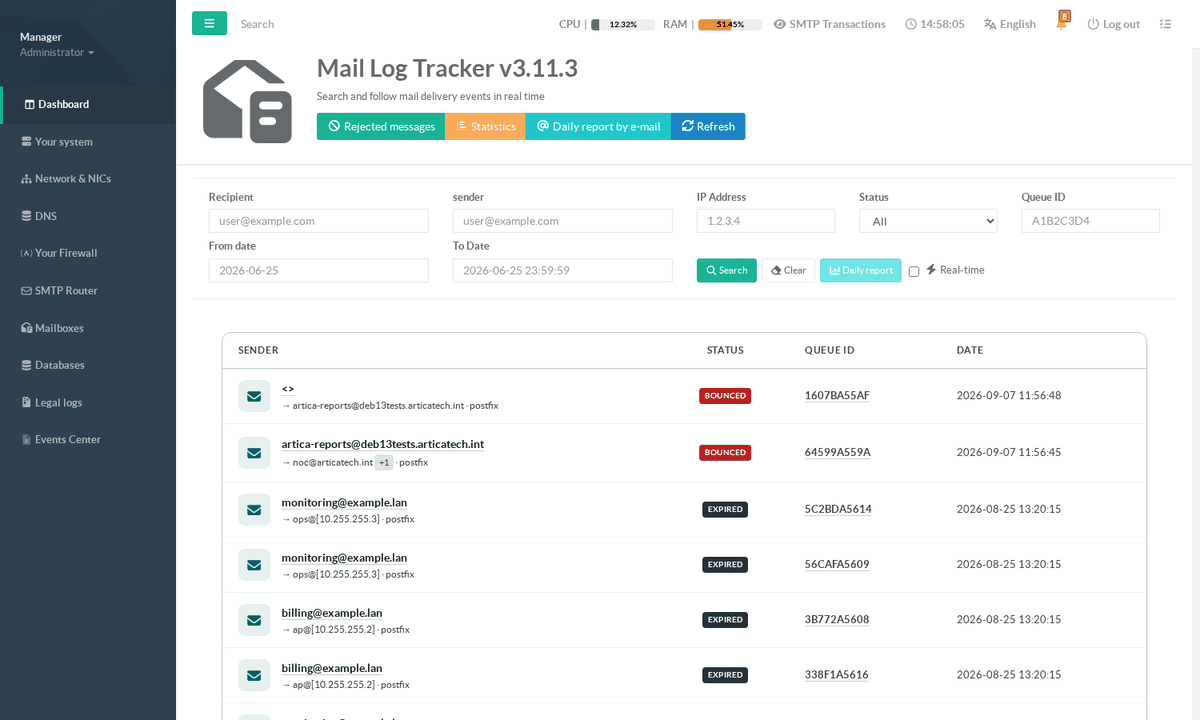1200x720 pixels.
Task: Open queue ID 56CAFA5609
Action: [x=837, y=564]
